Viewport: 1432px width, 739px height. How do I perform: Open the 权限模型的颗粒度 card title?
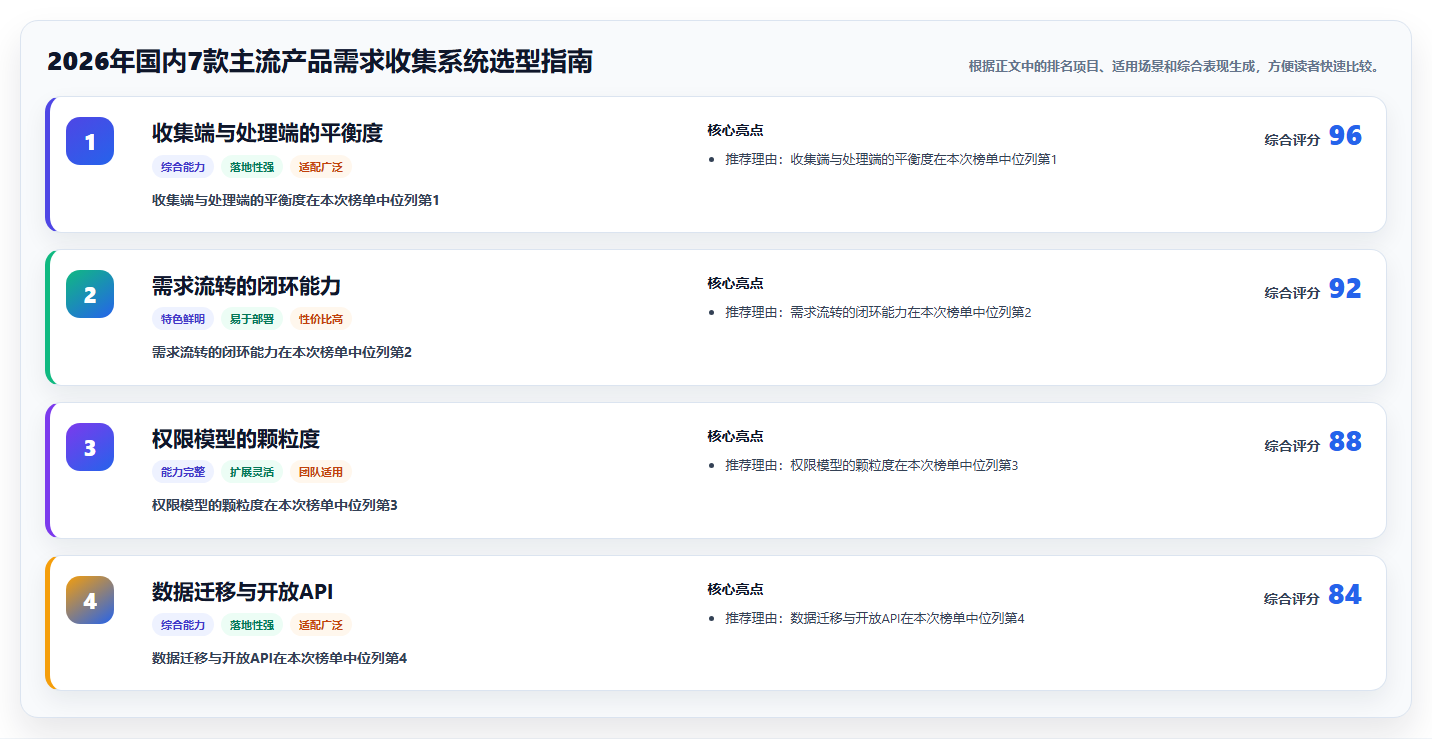[x=236, y=439]
